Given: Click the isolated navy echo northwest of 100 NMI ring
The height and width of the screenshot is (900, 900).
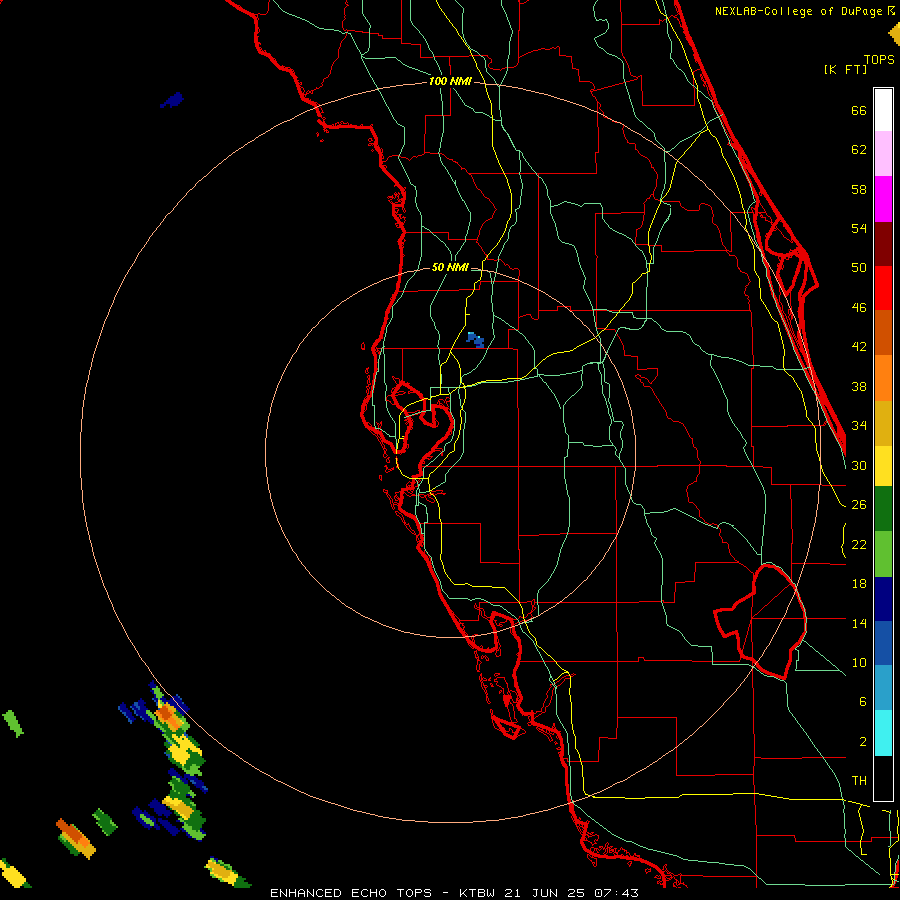Looking at the screenshot, I should point(172,100).
